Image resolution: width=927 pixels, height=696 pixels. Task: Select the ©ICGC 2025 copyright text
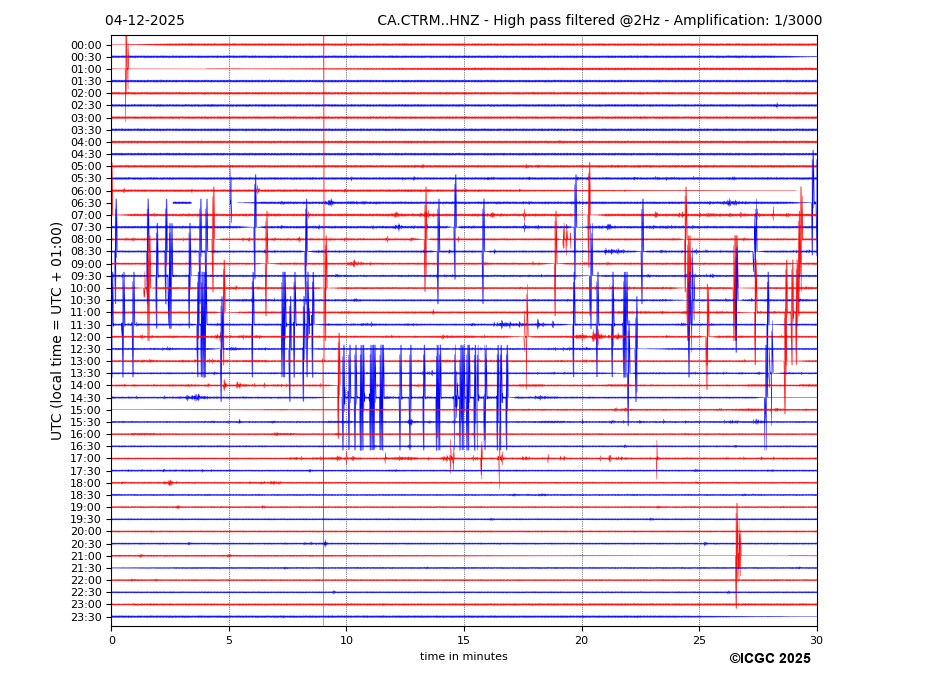[x=769, y=659]
